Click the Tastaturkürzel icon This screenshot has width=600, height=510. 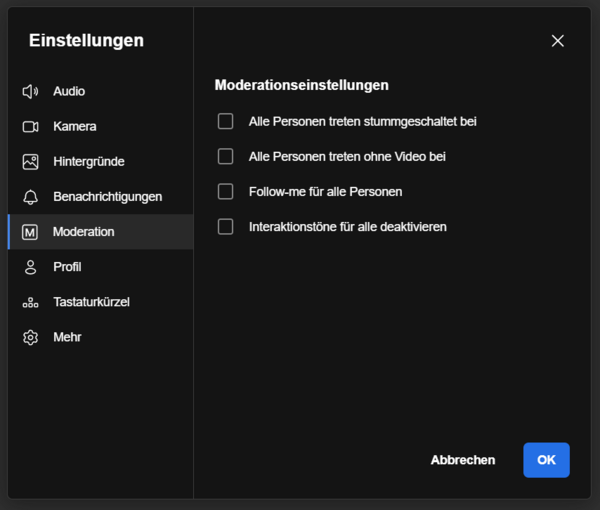30,303
